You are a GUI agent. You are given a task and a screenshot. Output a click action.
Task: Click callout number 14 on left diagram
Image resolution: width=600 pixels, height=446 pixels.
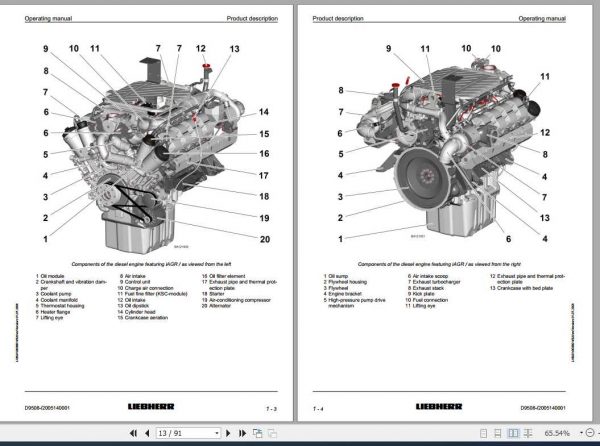pos(264,112)
